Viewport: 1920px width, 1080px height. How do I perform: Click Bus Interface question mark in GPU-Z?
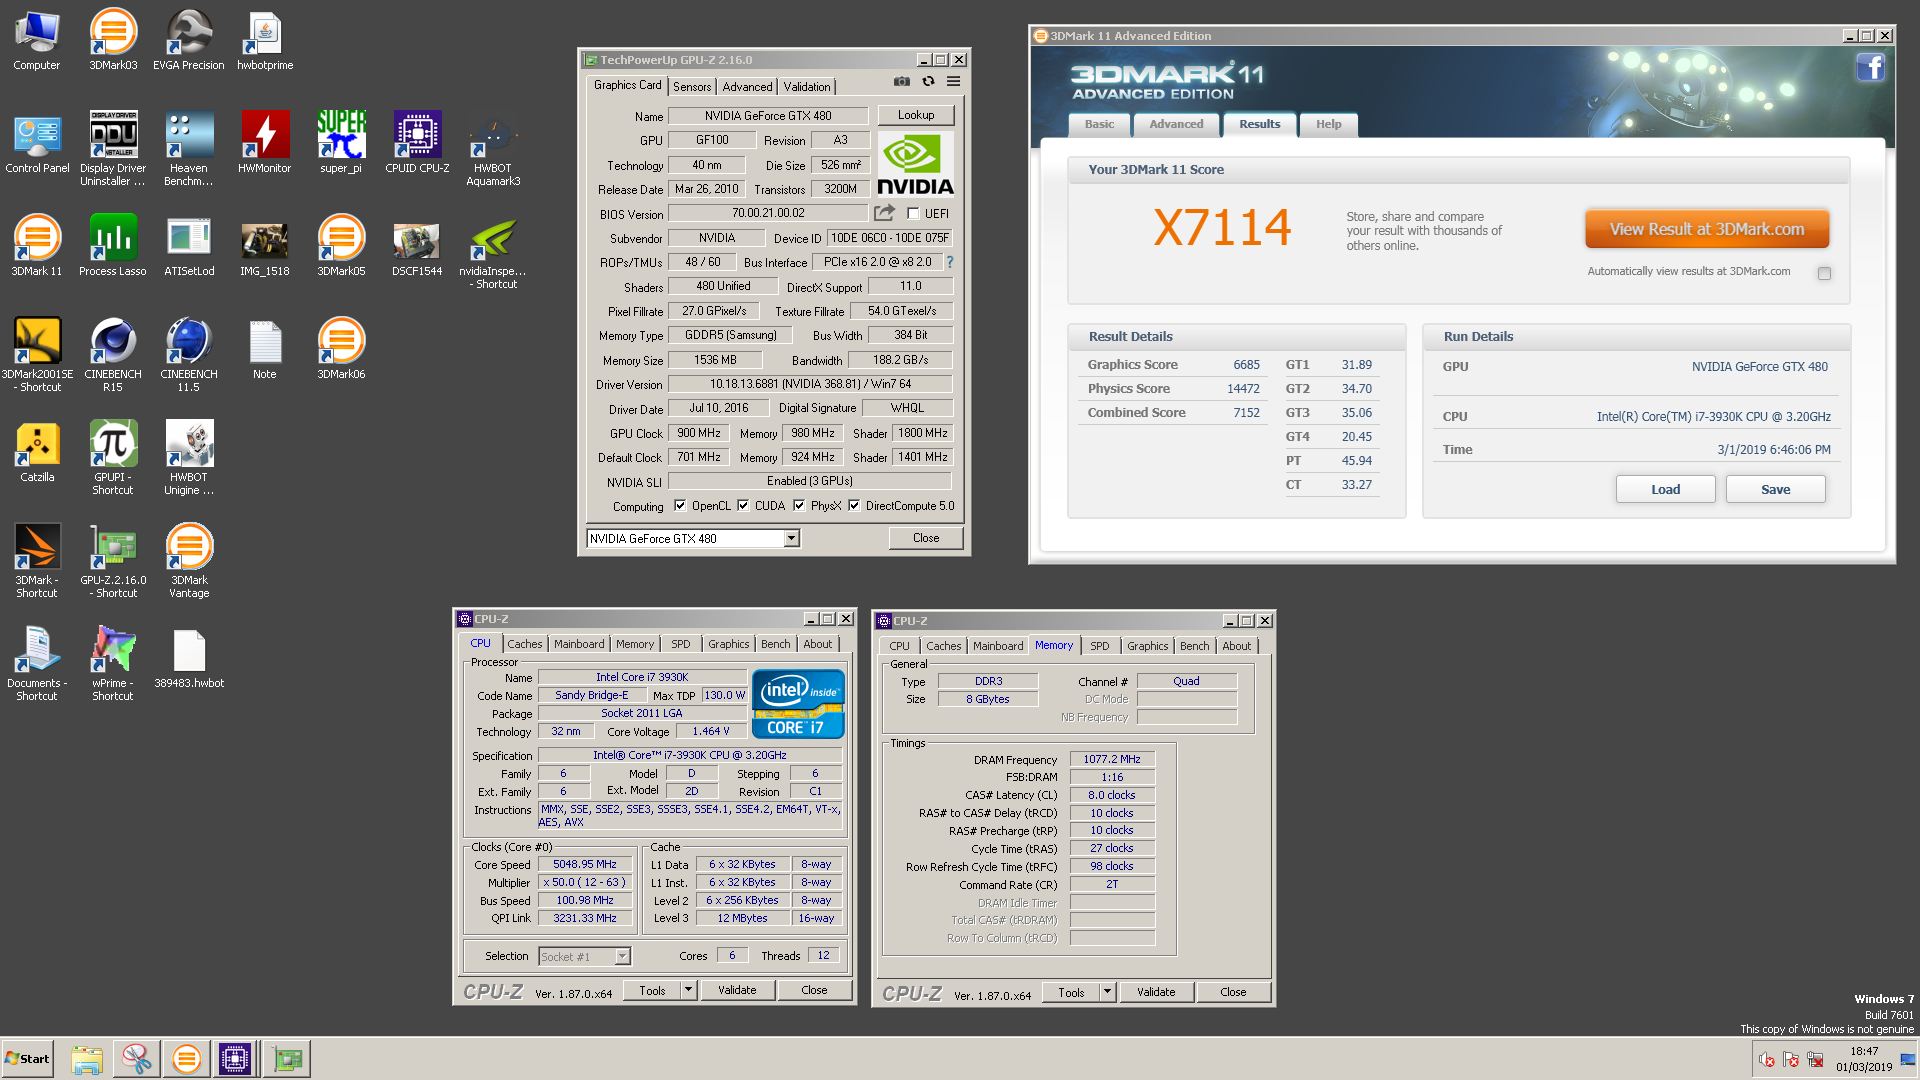(950, 262)
